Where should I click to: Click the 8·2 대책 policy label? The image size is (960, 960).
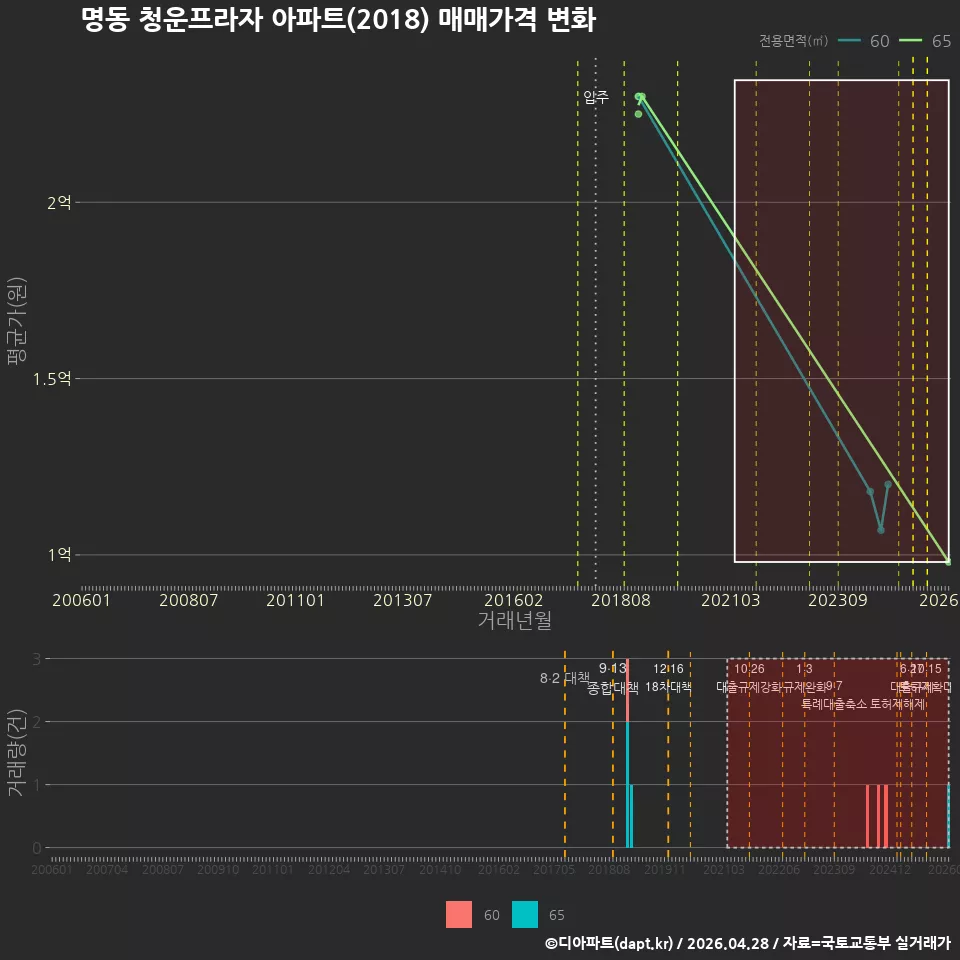point(564,678)
